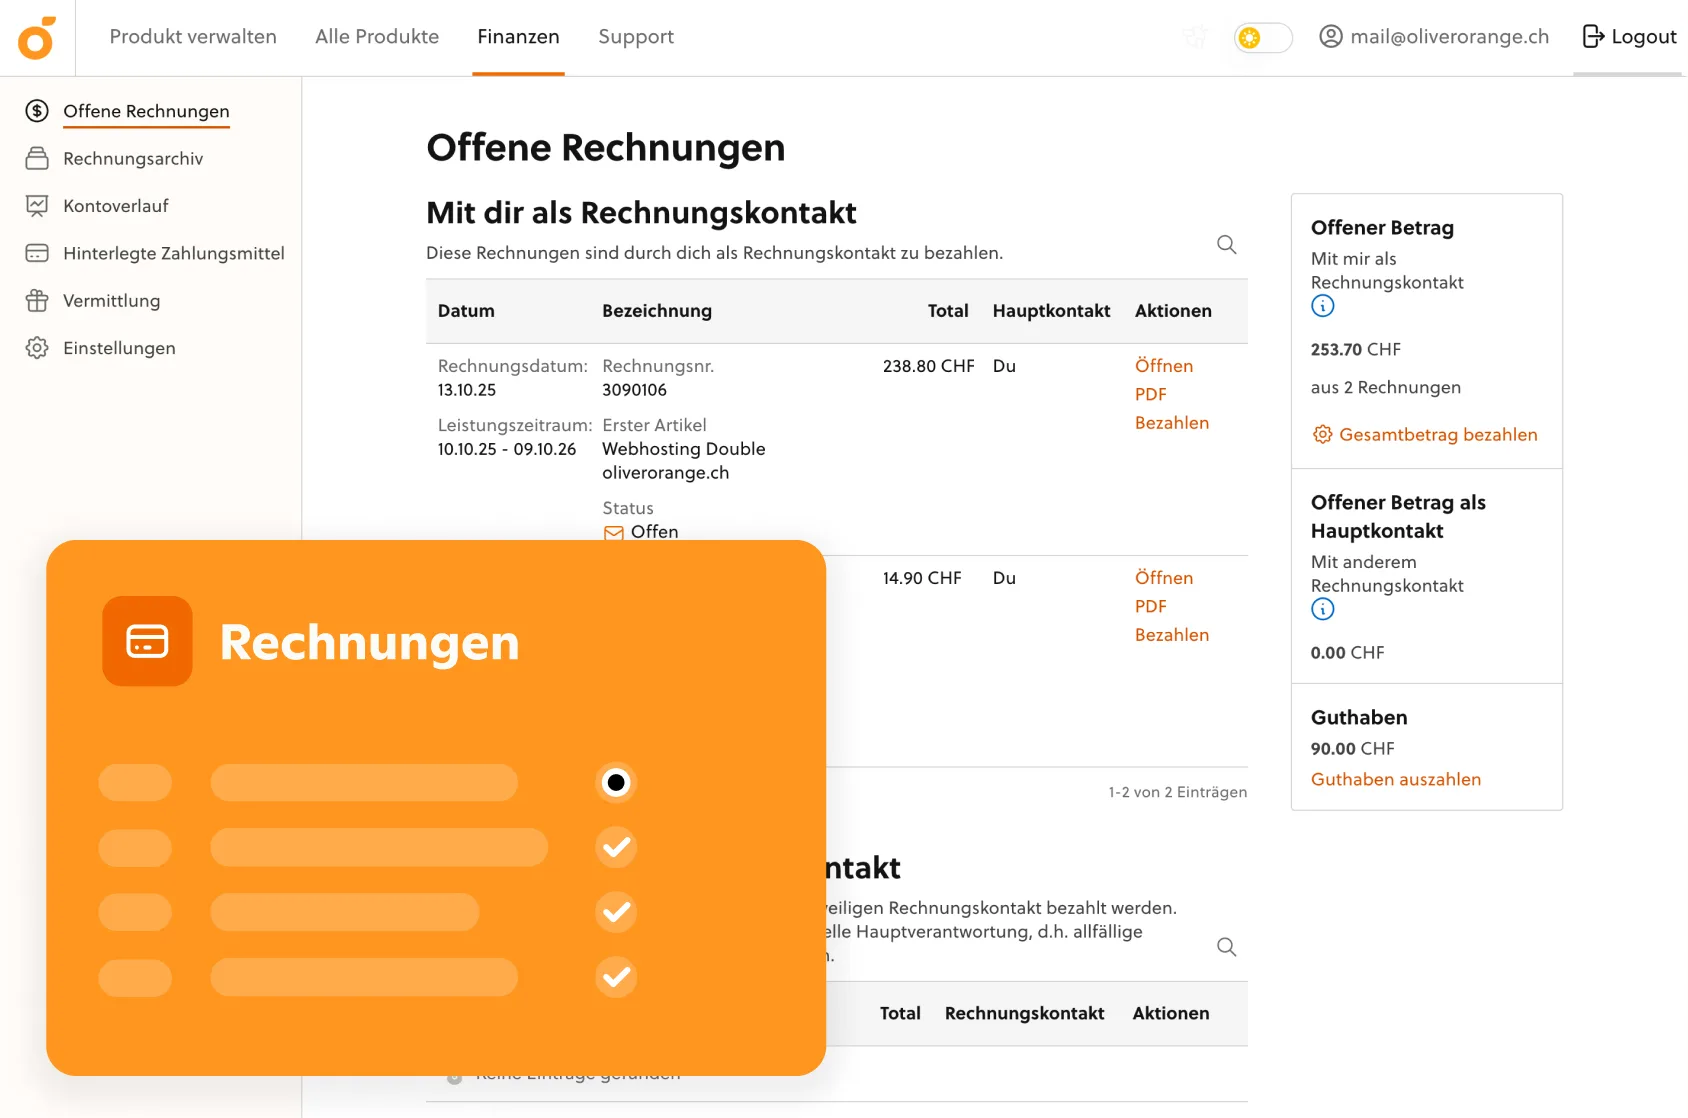Click the Einstellungen gear icon
The image size is (1688, 1118).
click(37, 348)
